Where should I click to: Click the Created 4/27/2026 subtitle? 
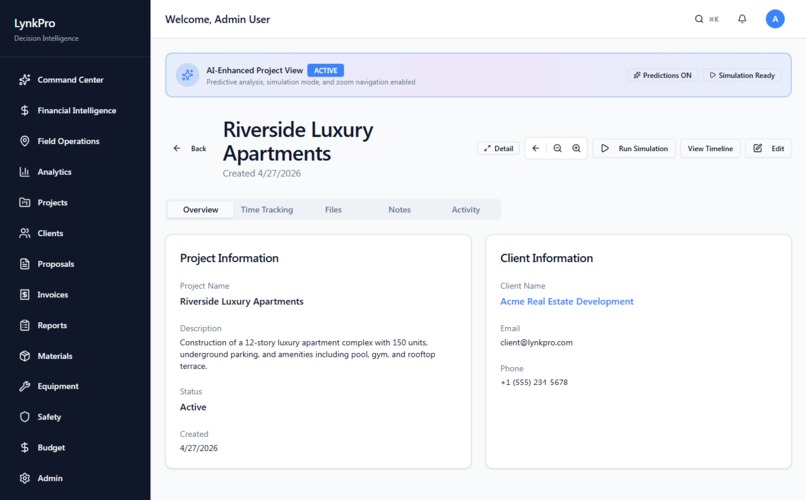[262, 174]
